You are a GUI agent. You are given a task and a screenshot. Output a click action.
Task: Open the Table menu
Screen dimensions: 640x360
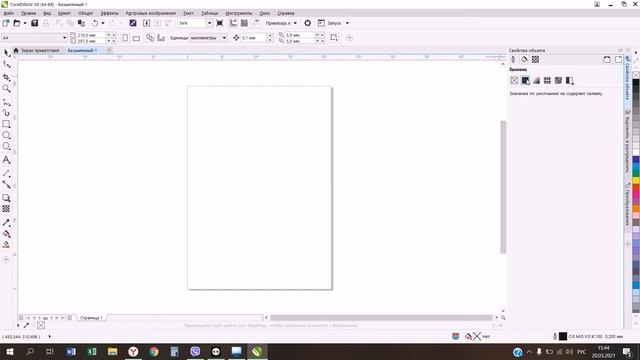209,13
